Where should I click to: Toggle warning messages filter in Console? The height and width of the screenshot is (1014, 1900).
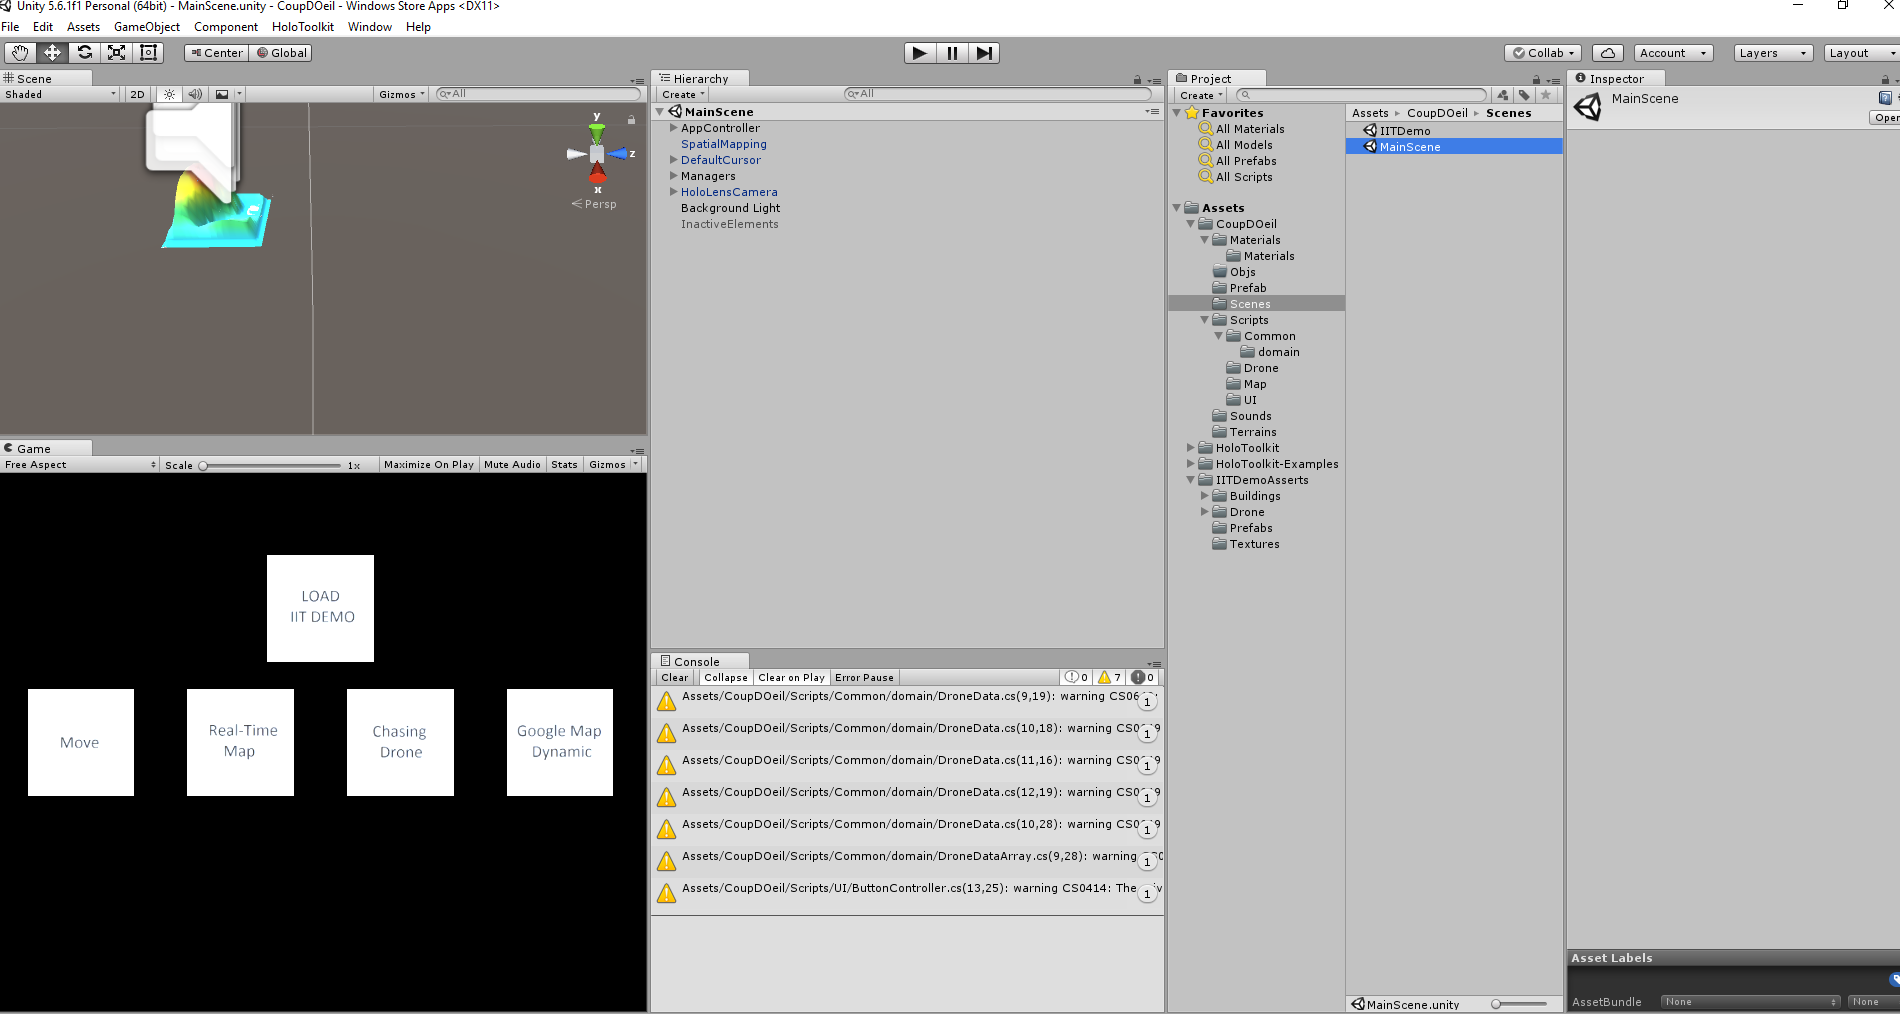pos(1110,677)
